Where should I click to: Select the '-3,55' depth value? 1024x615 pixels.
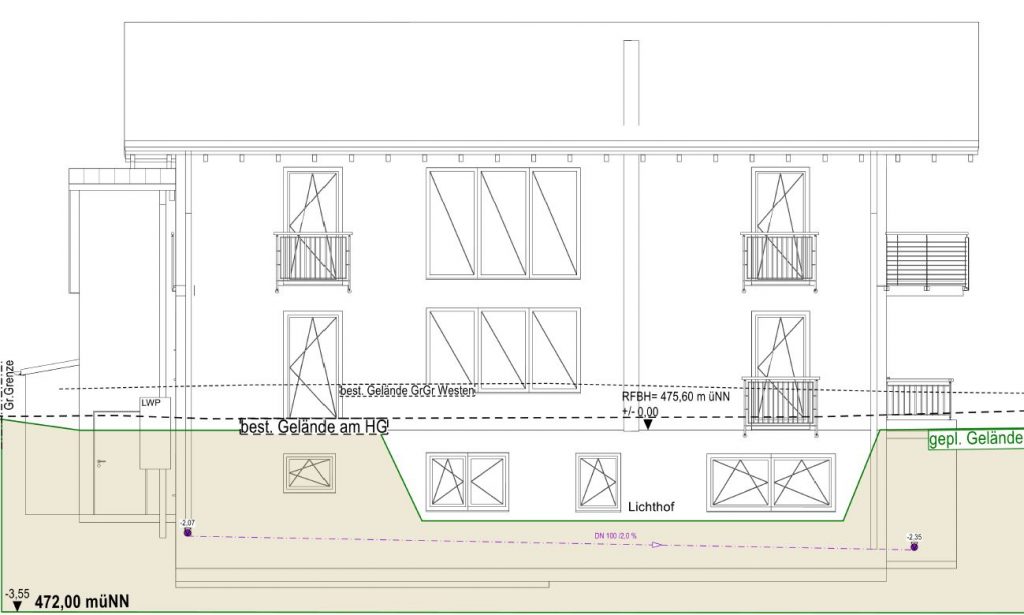click(18, 594)
